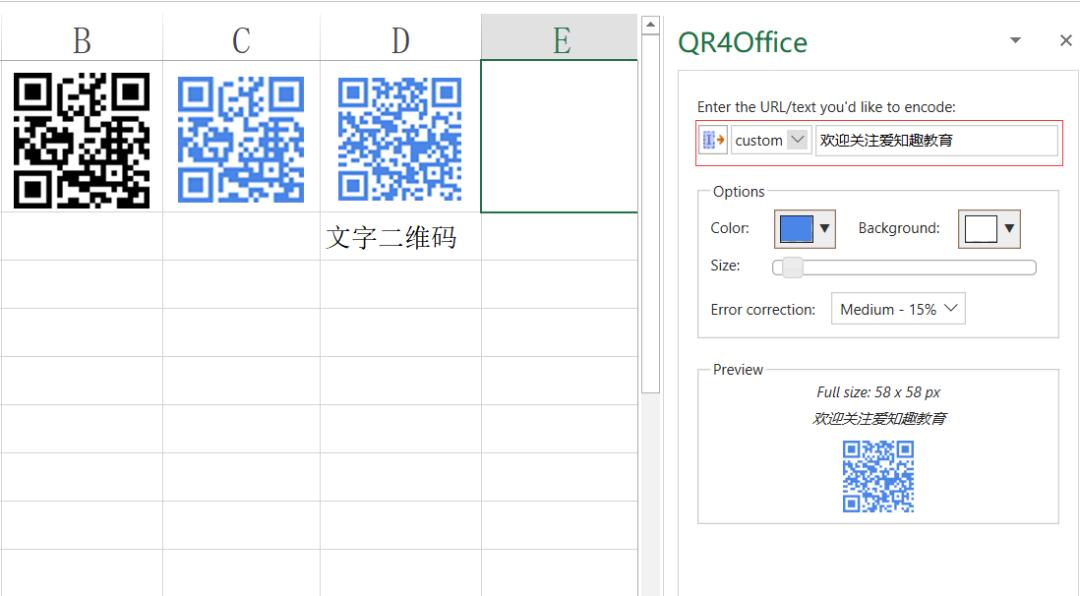Image resolution: width=1080 pixels, height=596 pixels.
Task: Click the URL text input field
Action: pyautogui.click(x=935, y=141)
